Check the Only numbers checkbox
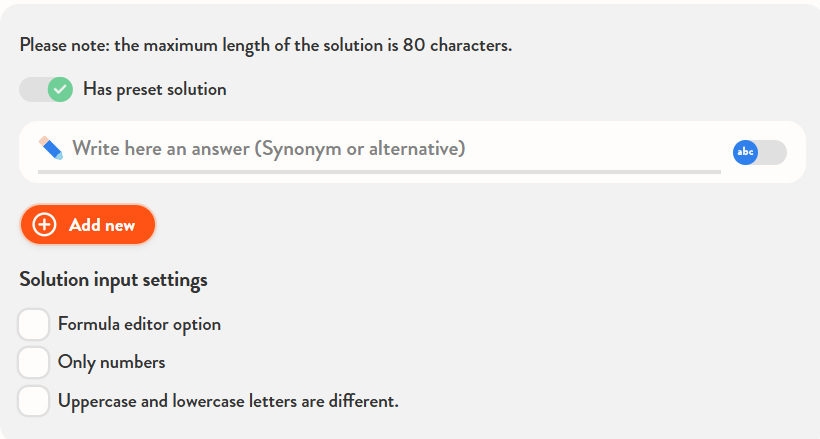Image resolution: width=820 pixels, height=439 pixels. click(34, 362)
